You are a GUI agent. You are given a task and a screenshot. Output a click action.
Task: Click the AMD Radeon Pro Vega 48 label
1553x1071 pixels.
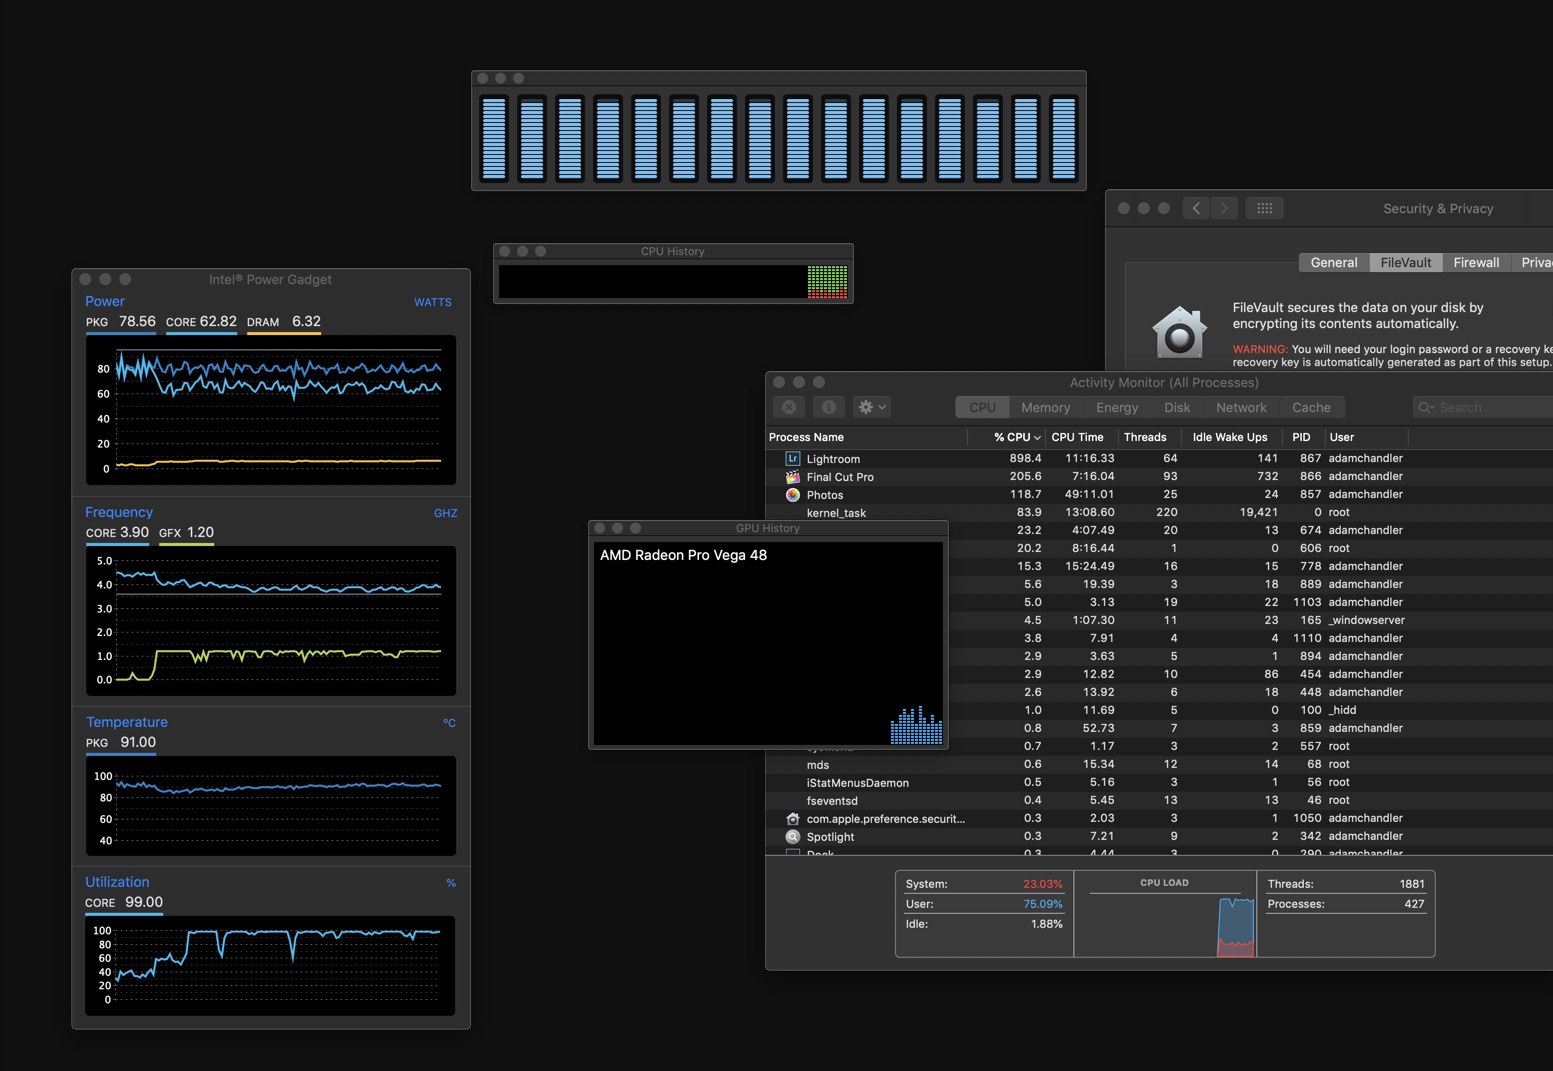683,555
